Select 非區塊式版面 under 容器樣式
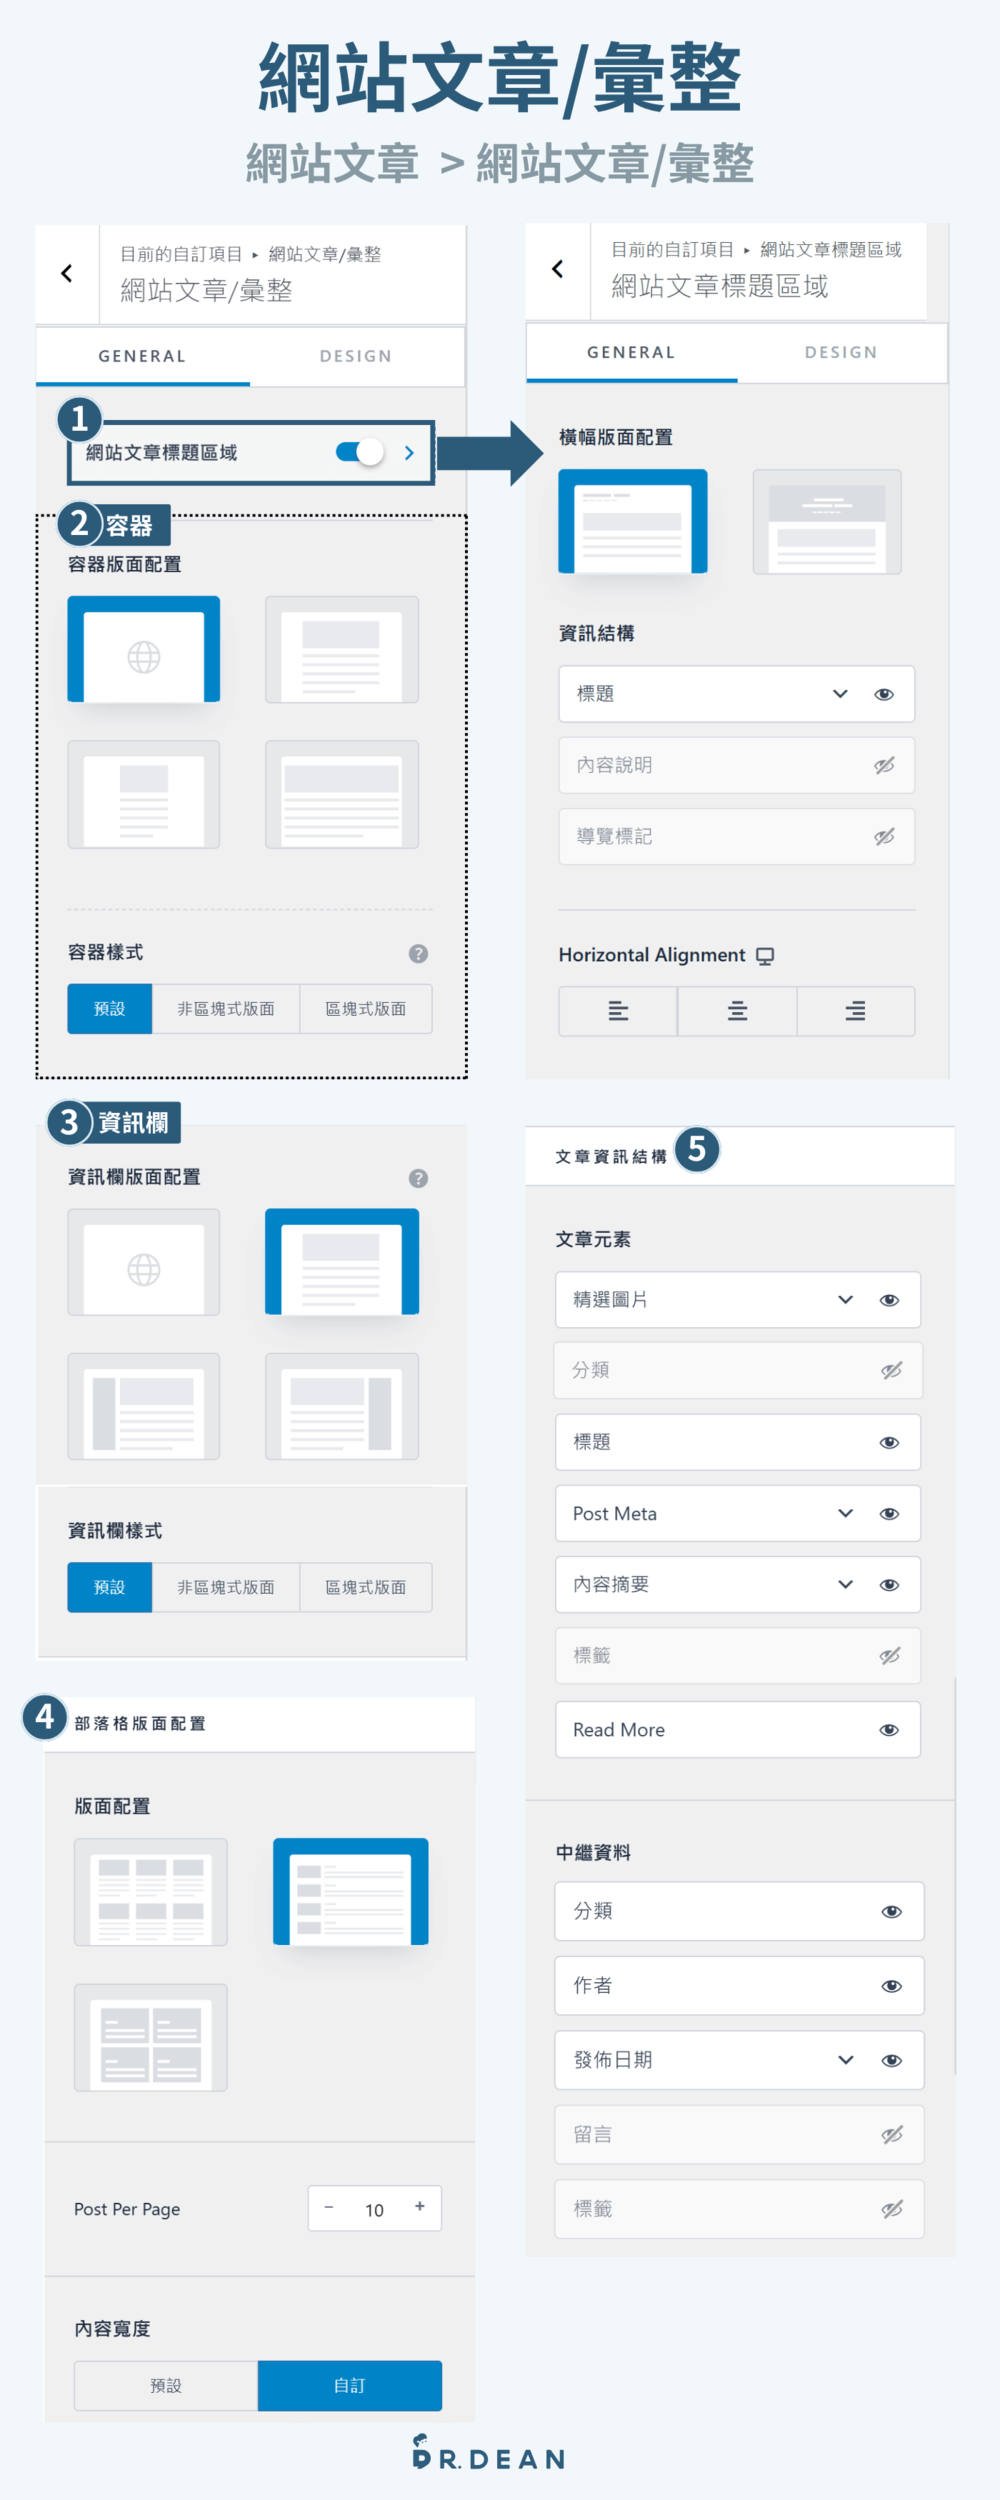1000x2500 pixels. click(226, 1009)
